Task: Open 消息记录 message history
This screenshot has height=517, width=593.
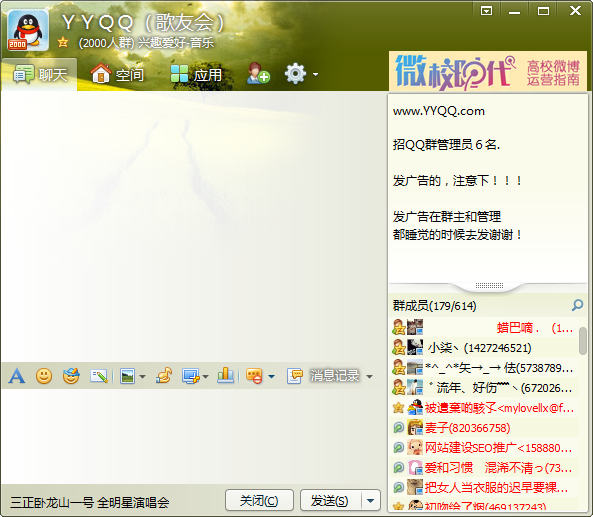Action: (323, 376)
